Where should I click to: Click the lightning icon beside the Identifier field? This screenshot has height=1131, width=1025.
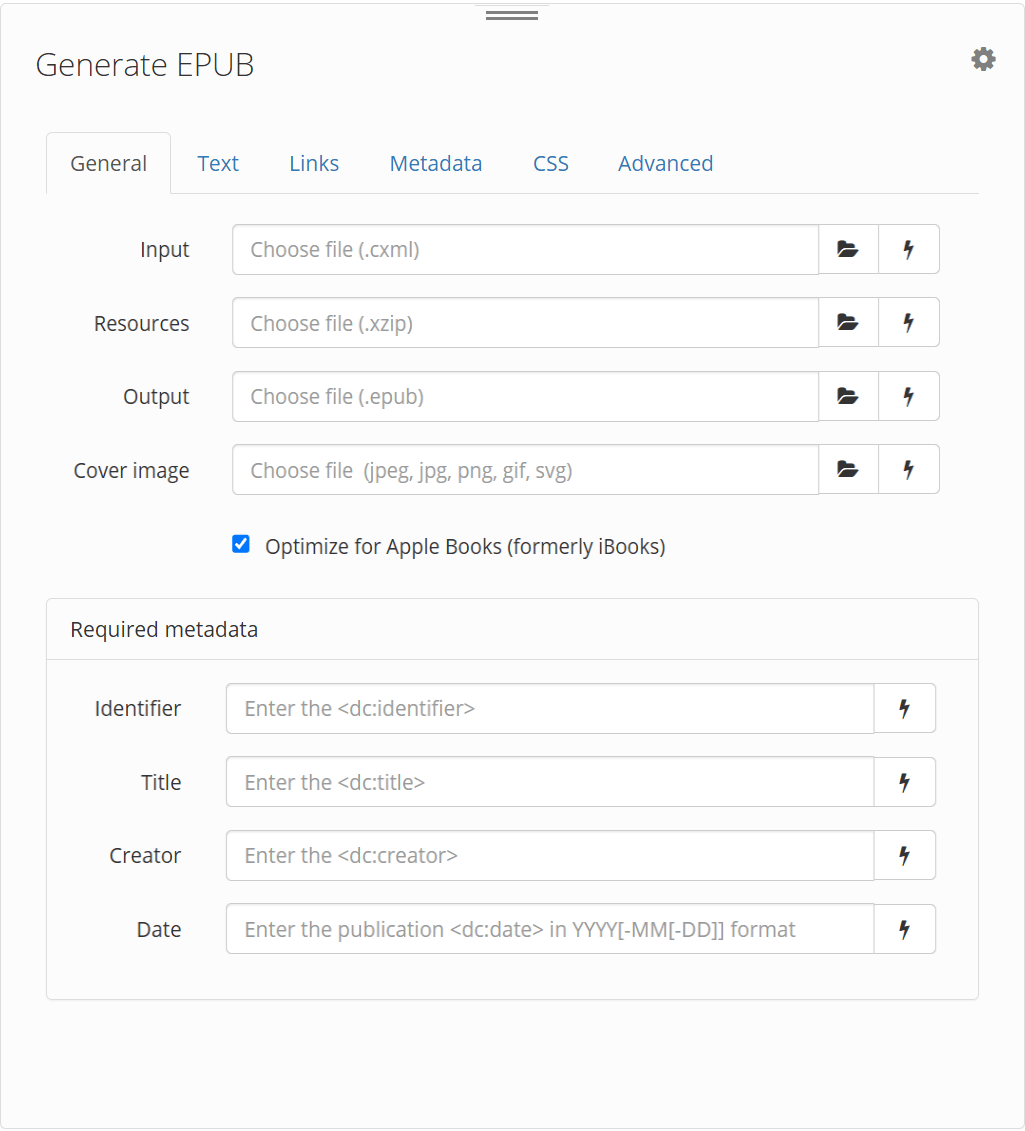(x=905, y=708)
